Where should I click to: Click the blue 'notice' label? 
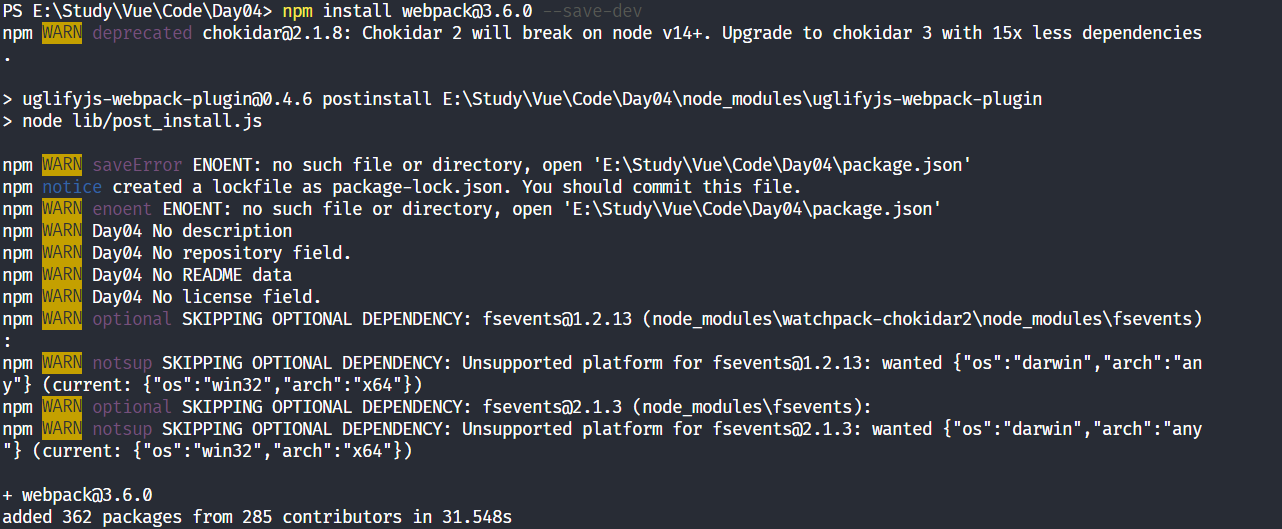pyautogui.click(x=72, y=187)
